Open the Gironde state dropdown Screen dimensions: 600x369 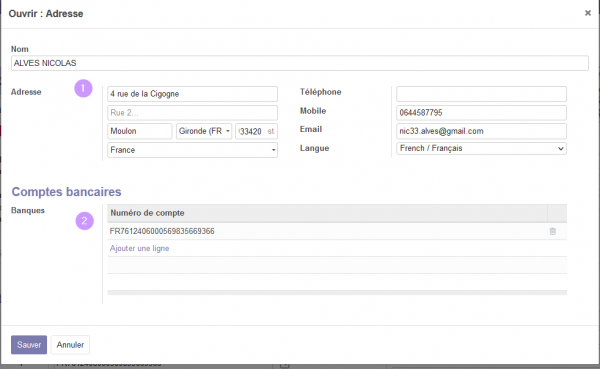[x=204, y=131]
